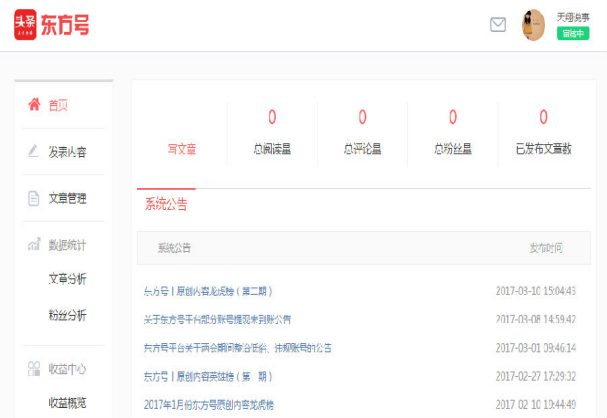Image resolution: width=607 pixels, height=418 pixels.
Task: Open 文章管理 in the sidebar
Action: [x=67, y=198]
